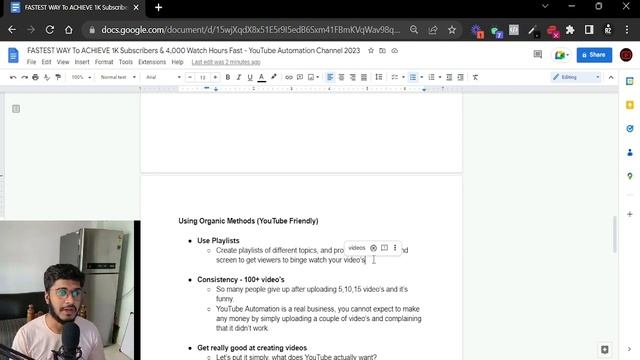The height and width of the screenshot is (360, 640).
Task: Open the highlight color picker
Action: click(273, 77)
